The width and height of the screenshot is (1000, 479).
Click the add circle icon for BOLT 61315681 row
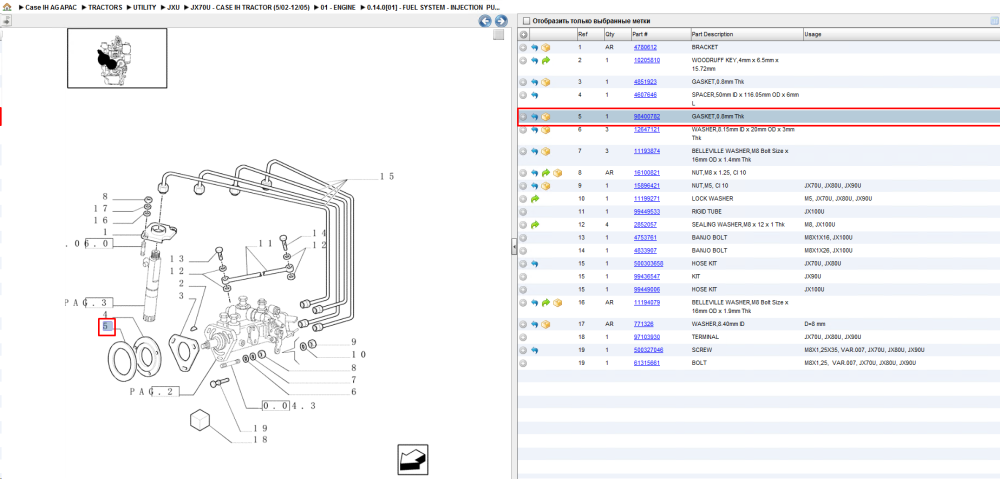[x=523, y=363]
